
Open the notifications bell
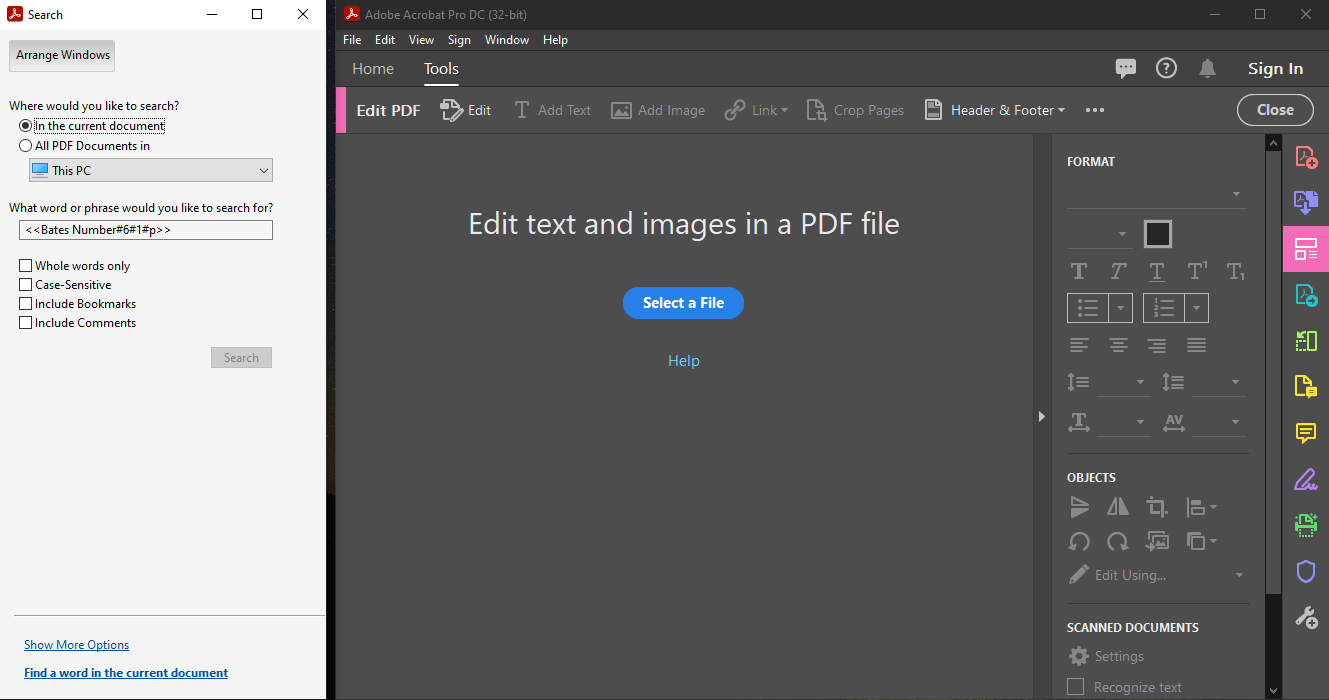1208,68
